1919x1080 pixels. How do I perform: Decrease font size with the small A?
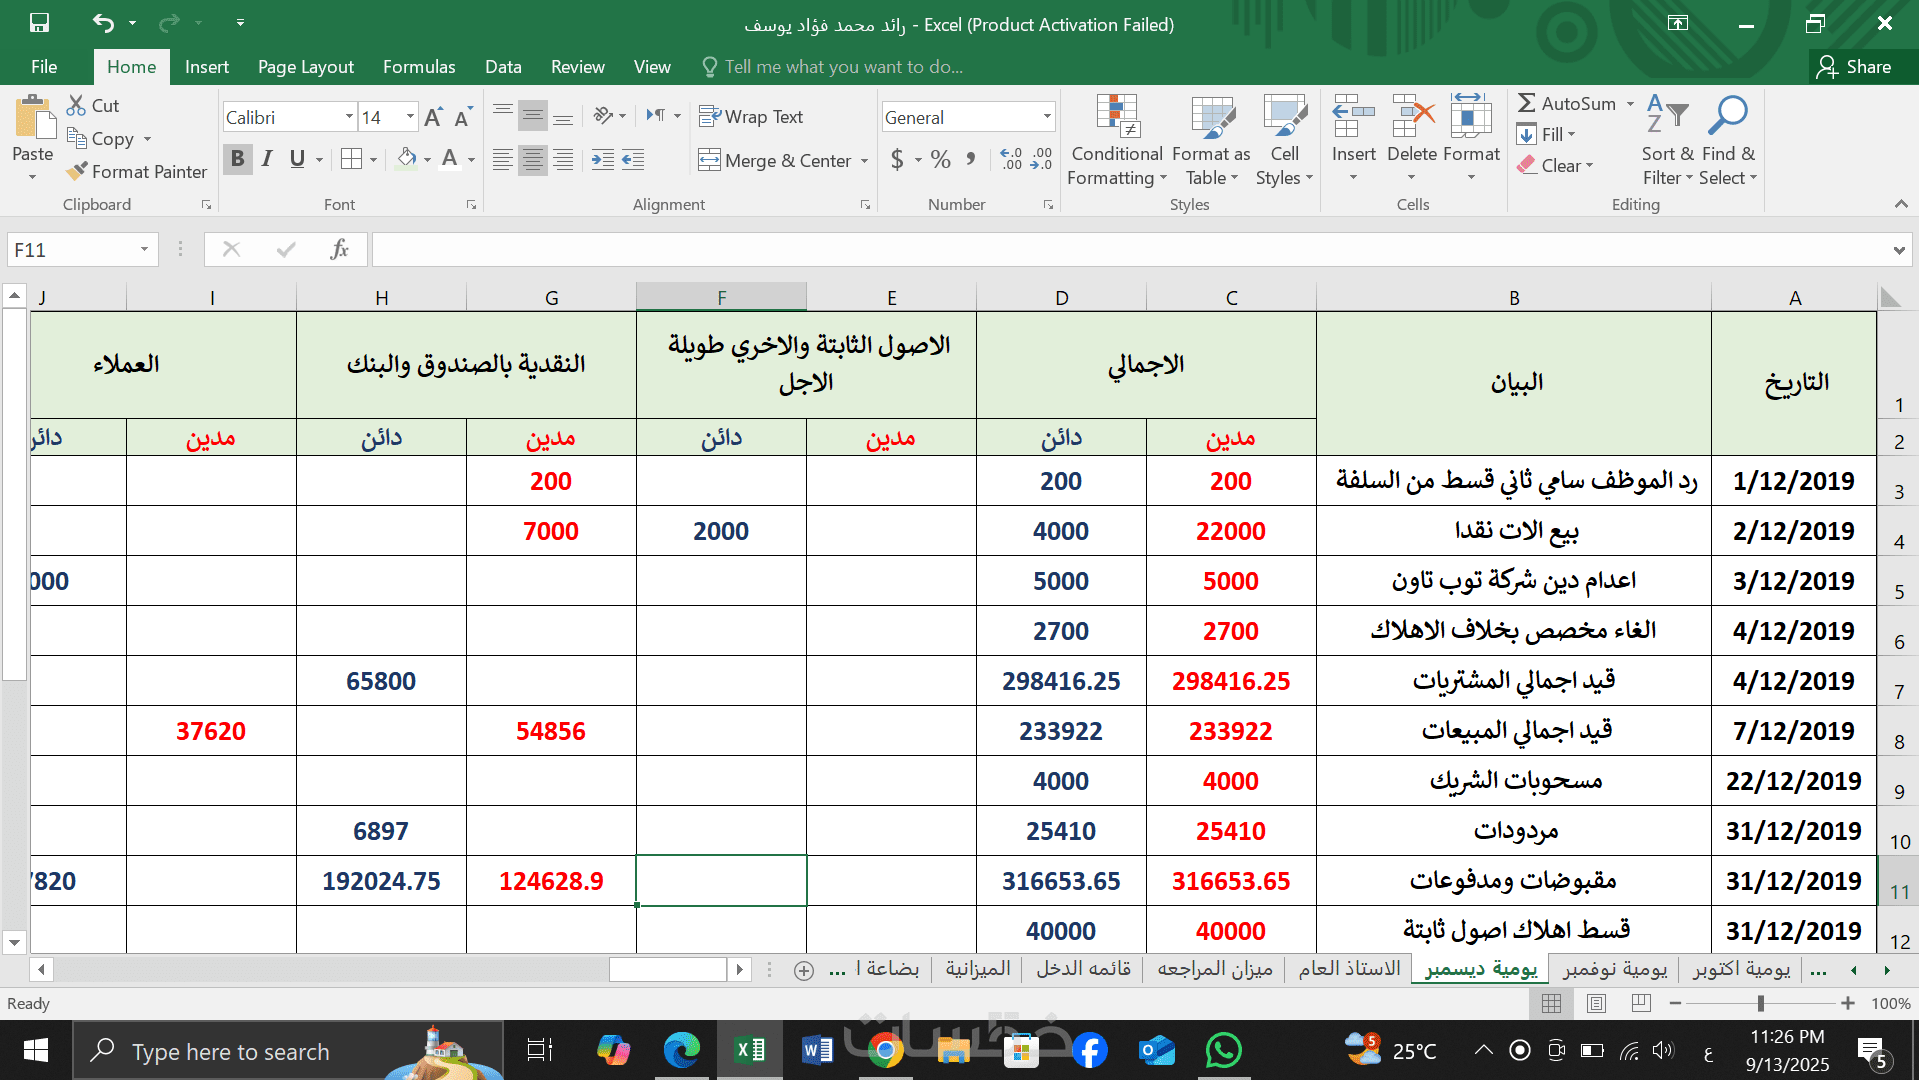(x=463, y=117)
